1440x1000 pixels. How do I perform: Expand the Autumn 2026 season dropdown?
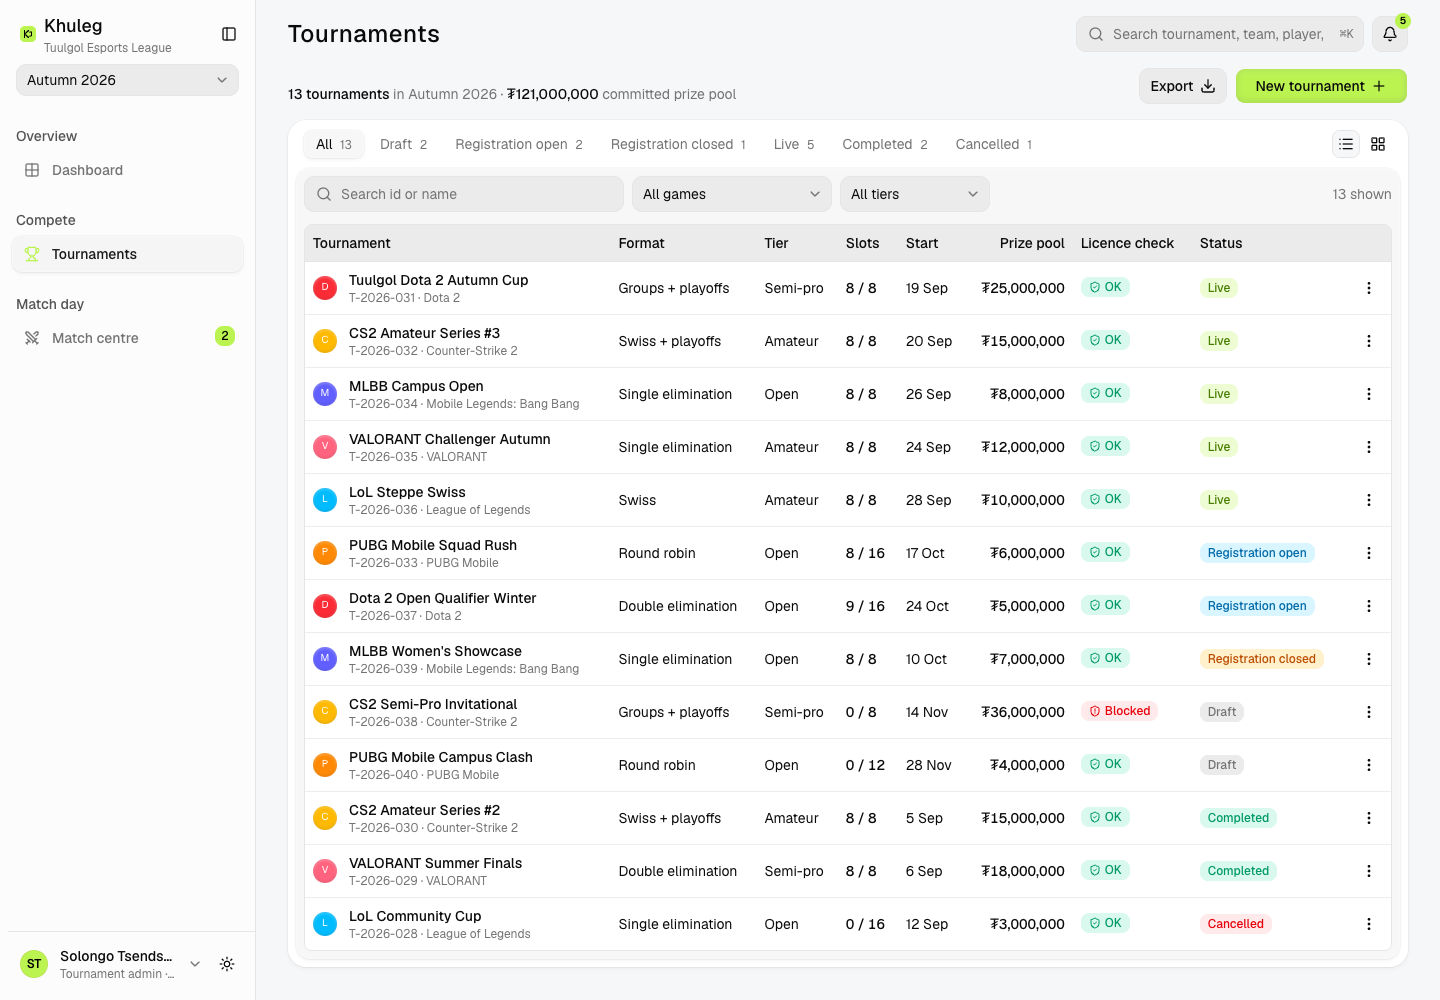[127, 80]
